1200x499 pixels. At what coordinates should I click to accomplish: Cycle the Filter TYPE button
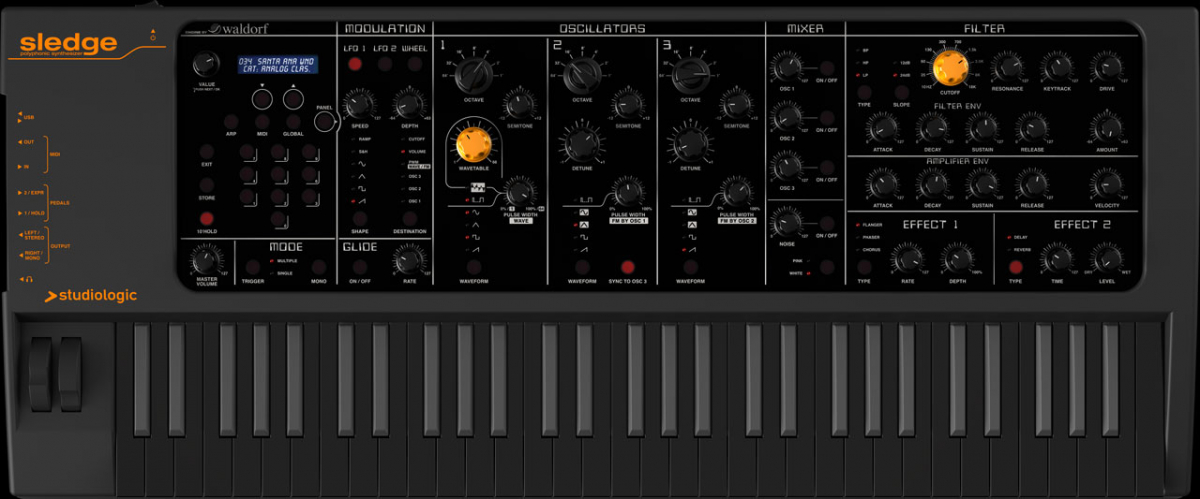(x=864, y=92)
